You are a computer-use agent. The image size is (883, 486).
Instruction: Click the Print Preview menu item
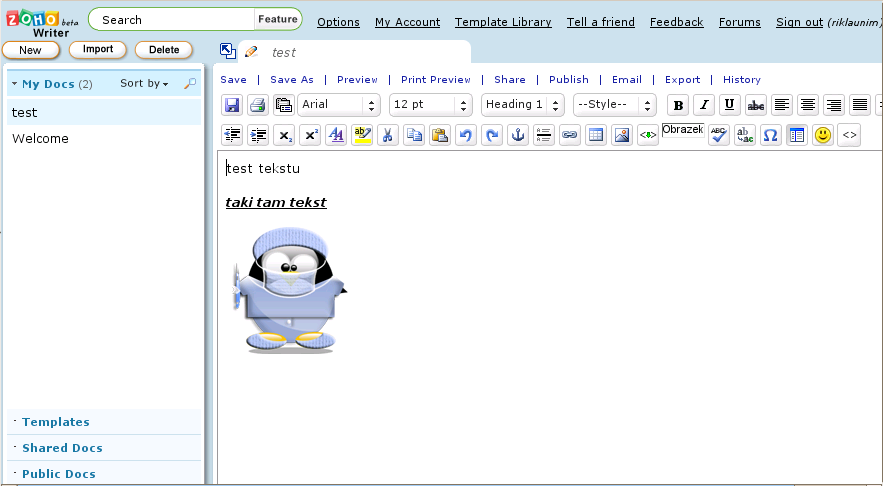pos(435,80)
